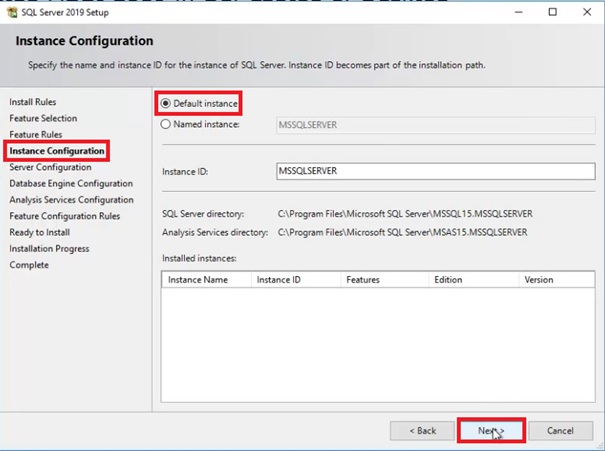Screen dimensions: 605x451
Task: Go to Feature Configuration Rules step
Action: (64, 216)
